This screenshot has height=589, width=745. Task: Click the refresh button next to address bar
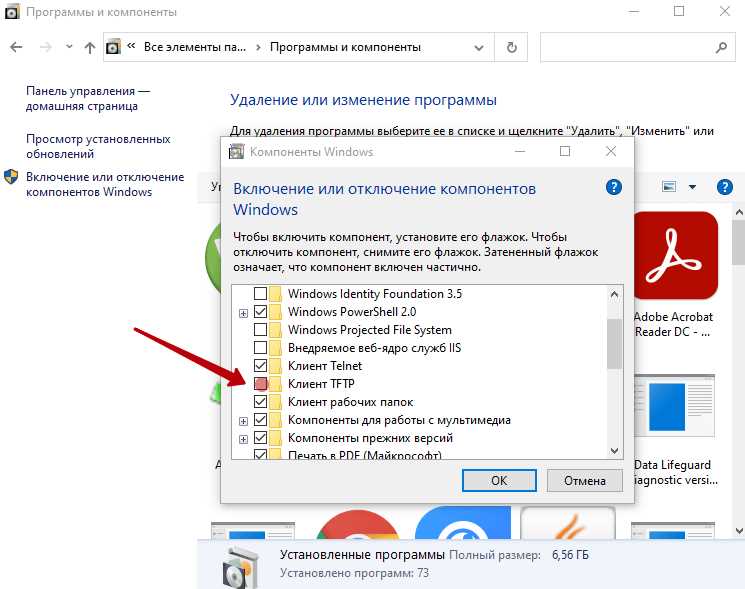(511, 47)
